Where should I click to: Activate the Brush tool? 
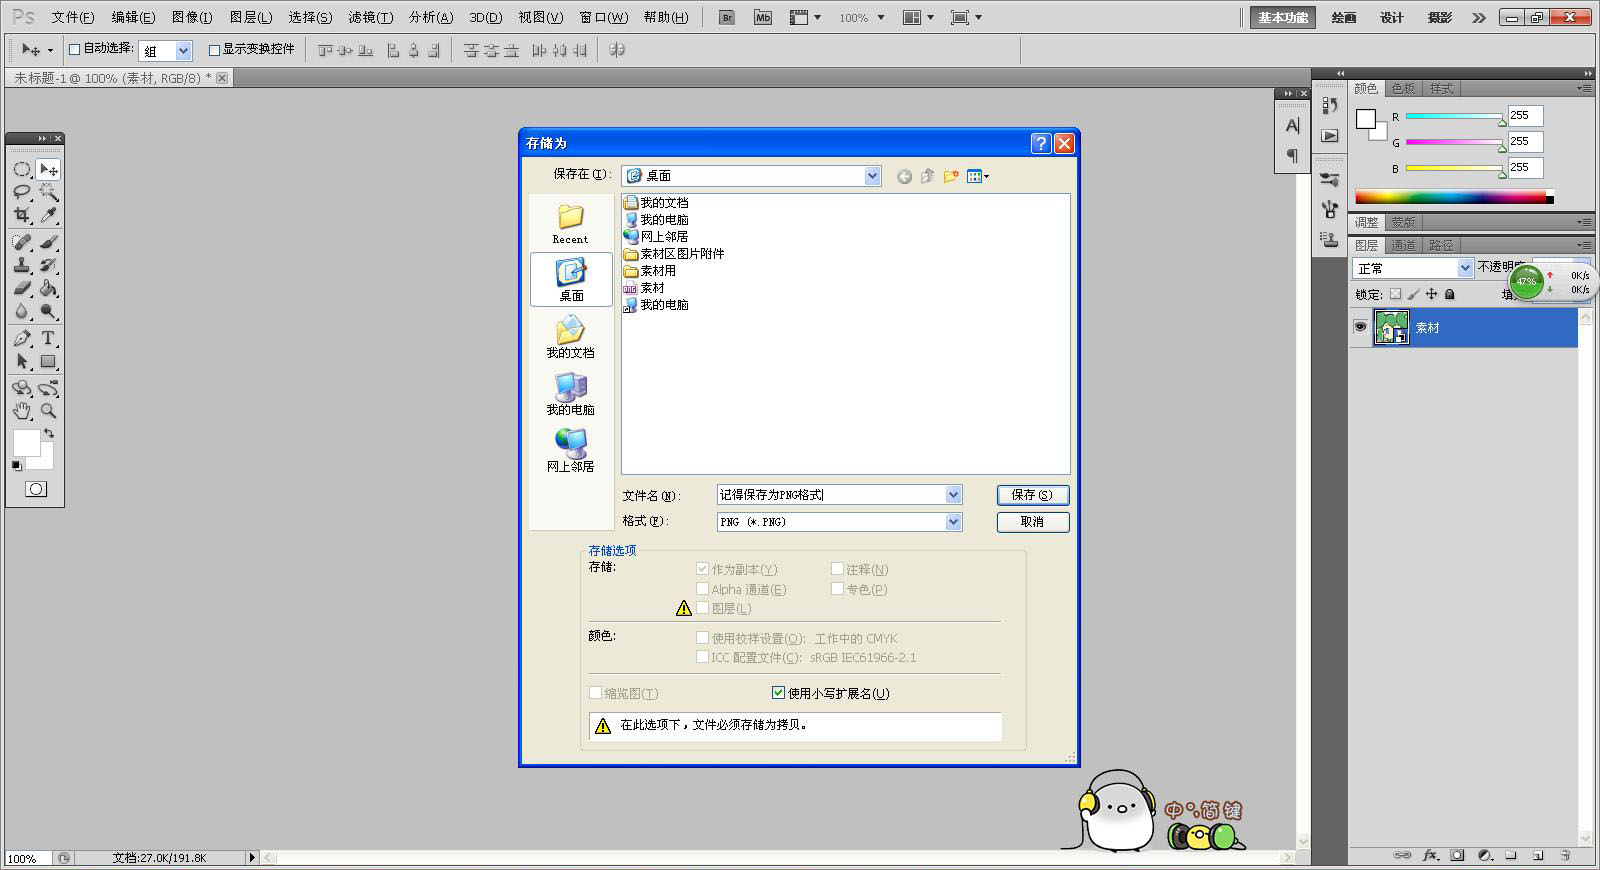48,242
